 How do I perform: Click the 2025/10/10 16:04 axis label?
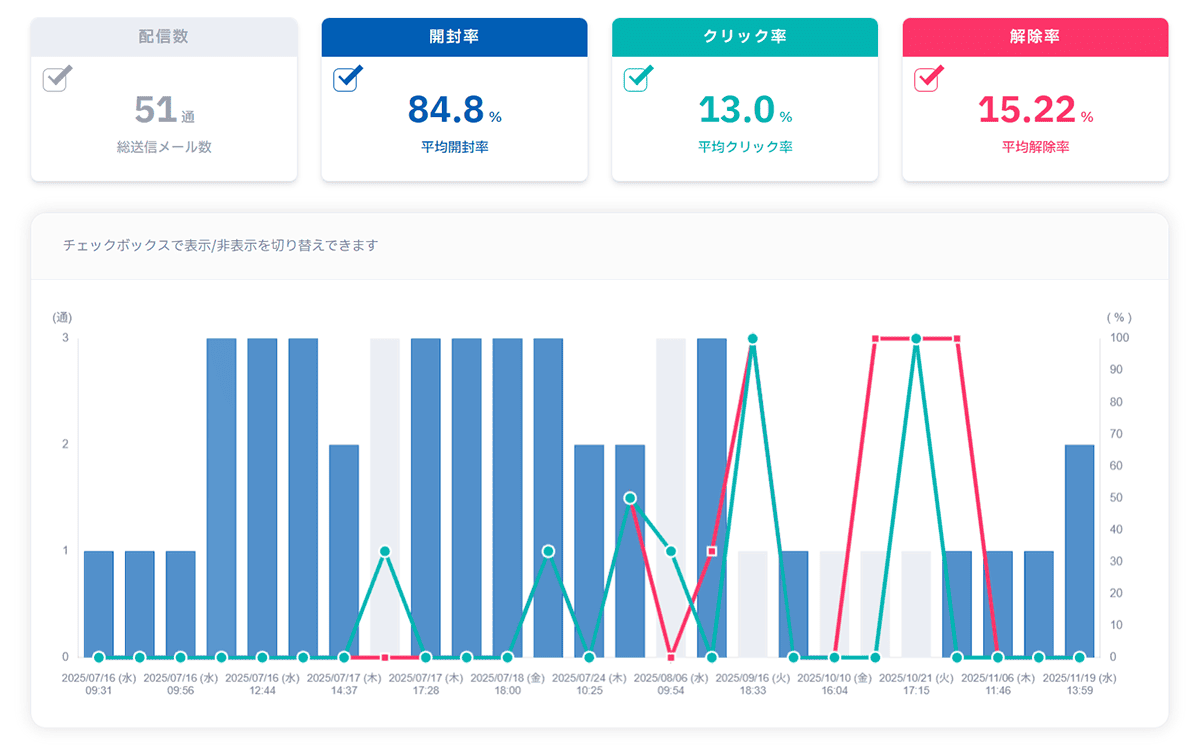click(x=835, y=683)
